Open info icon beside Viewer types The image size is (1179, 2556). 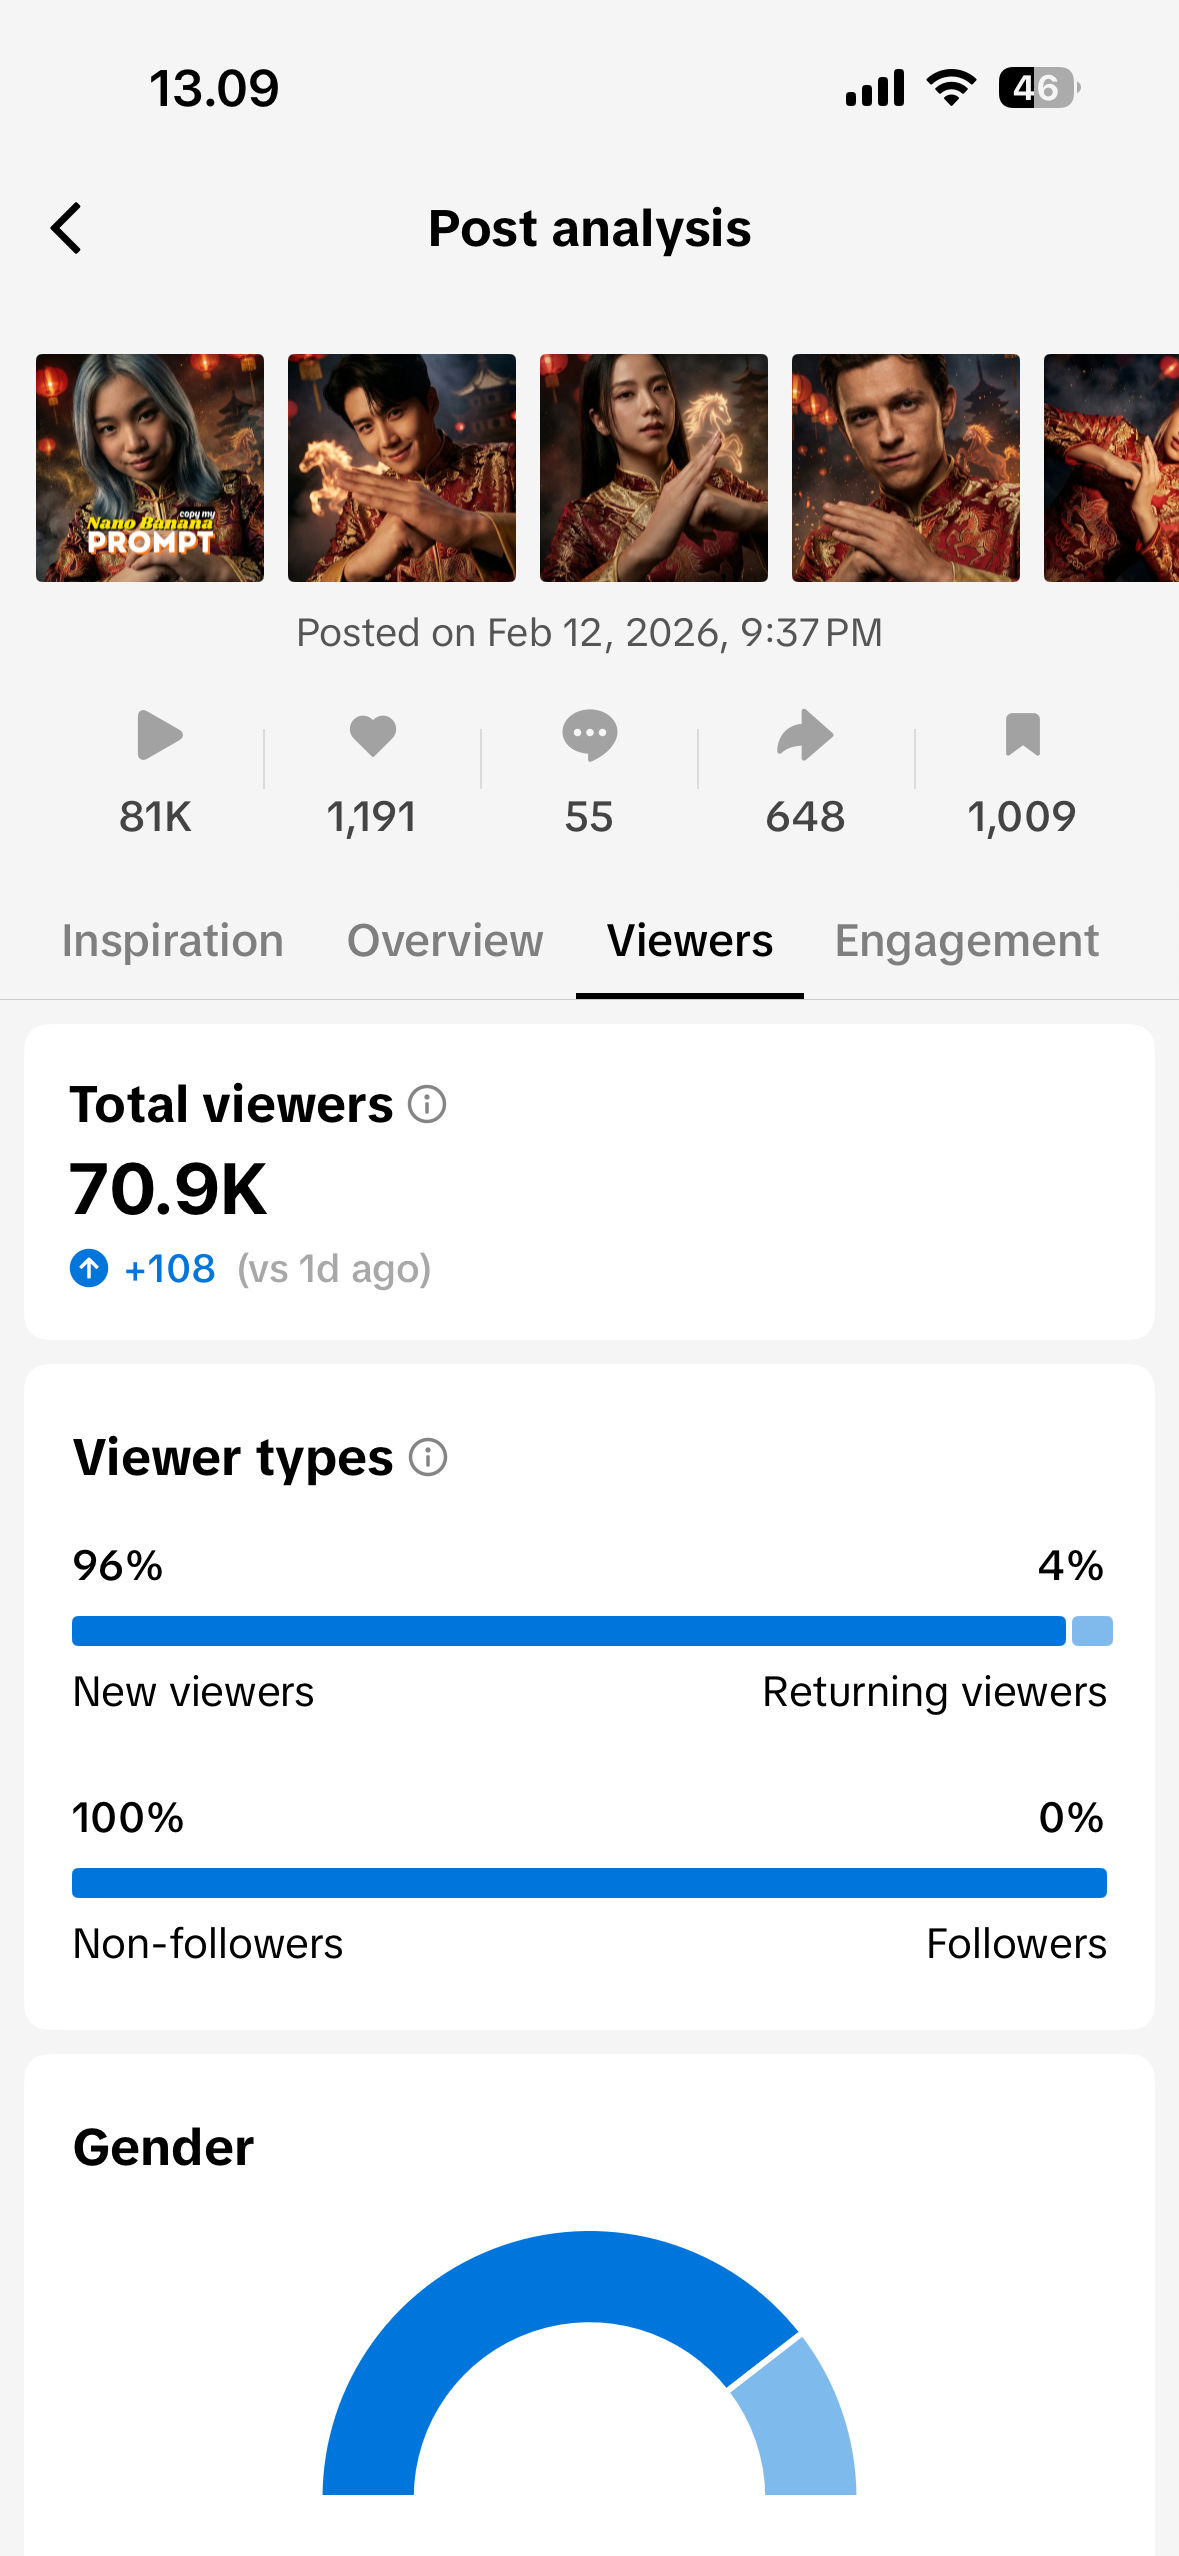(x=428, y=1457)
